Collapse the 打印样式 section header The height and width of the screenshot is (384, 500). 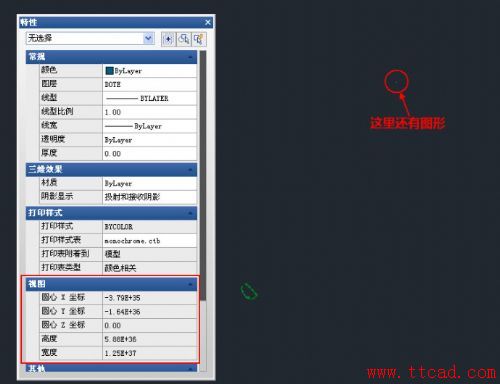111,213
